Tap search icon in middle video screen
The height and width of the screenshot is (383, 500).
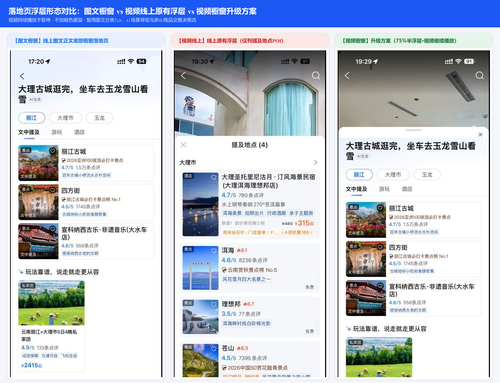316,76
